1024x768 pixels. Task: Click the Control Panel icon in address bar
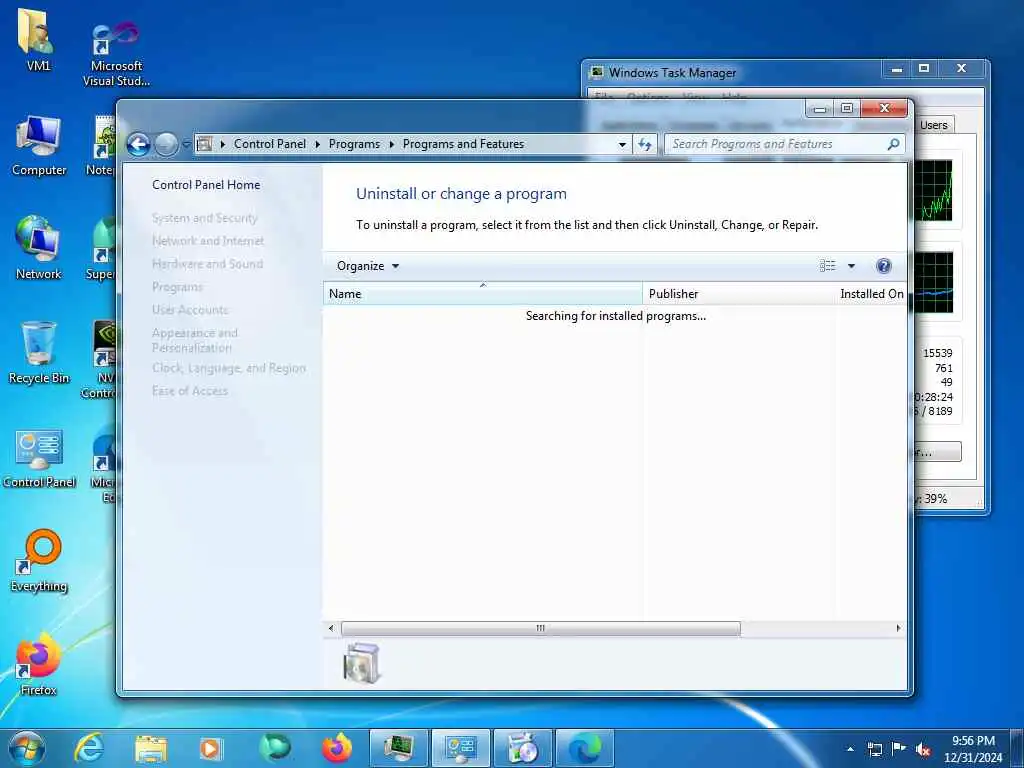tap(204, 144)
